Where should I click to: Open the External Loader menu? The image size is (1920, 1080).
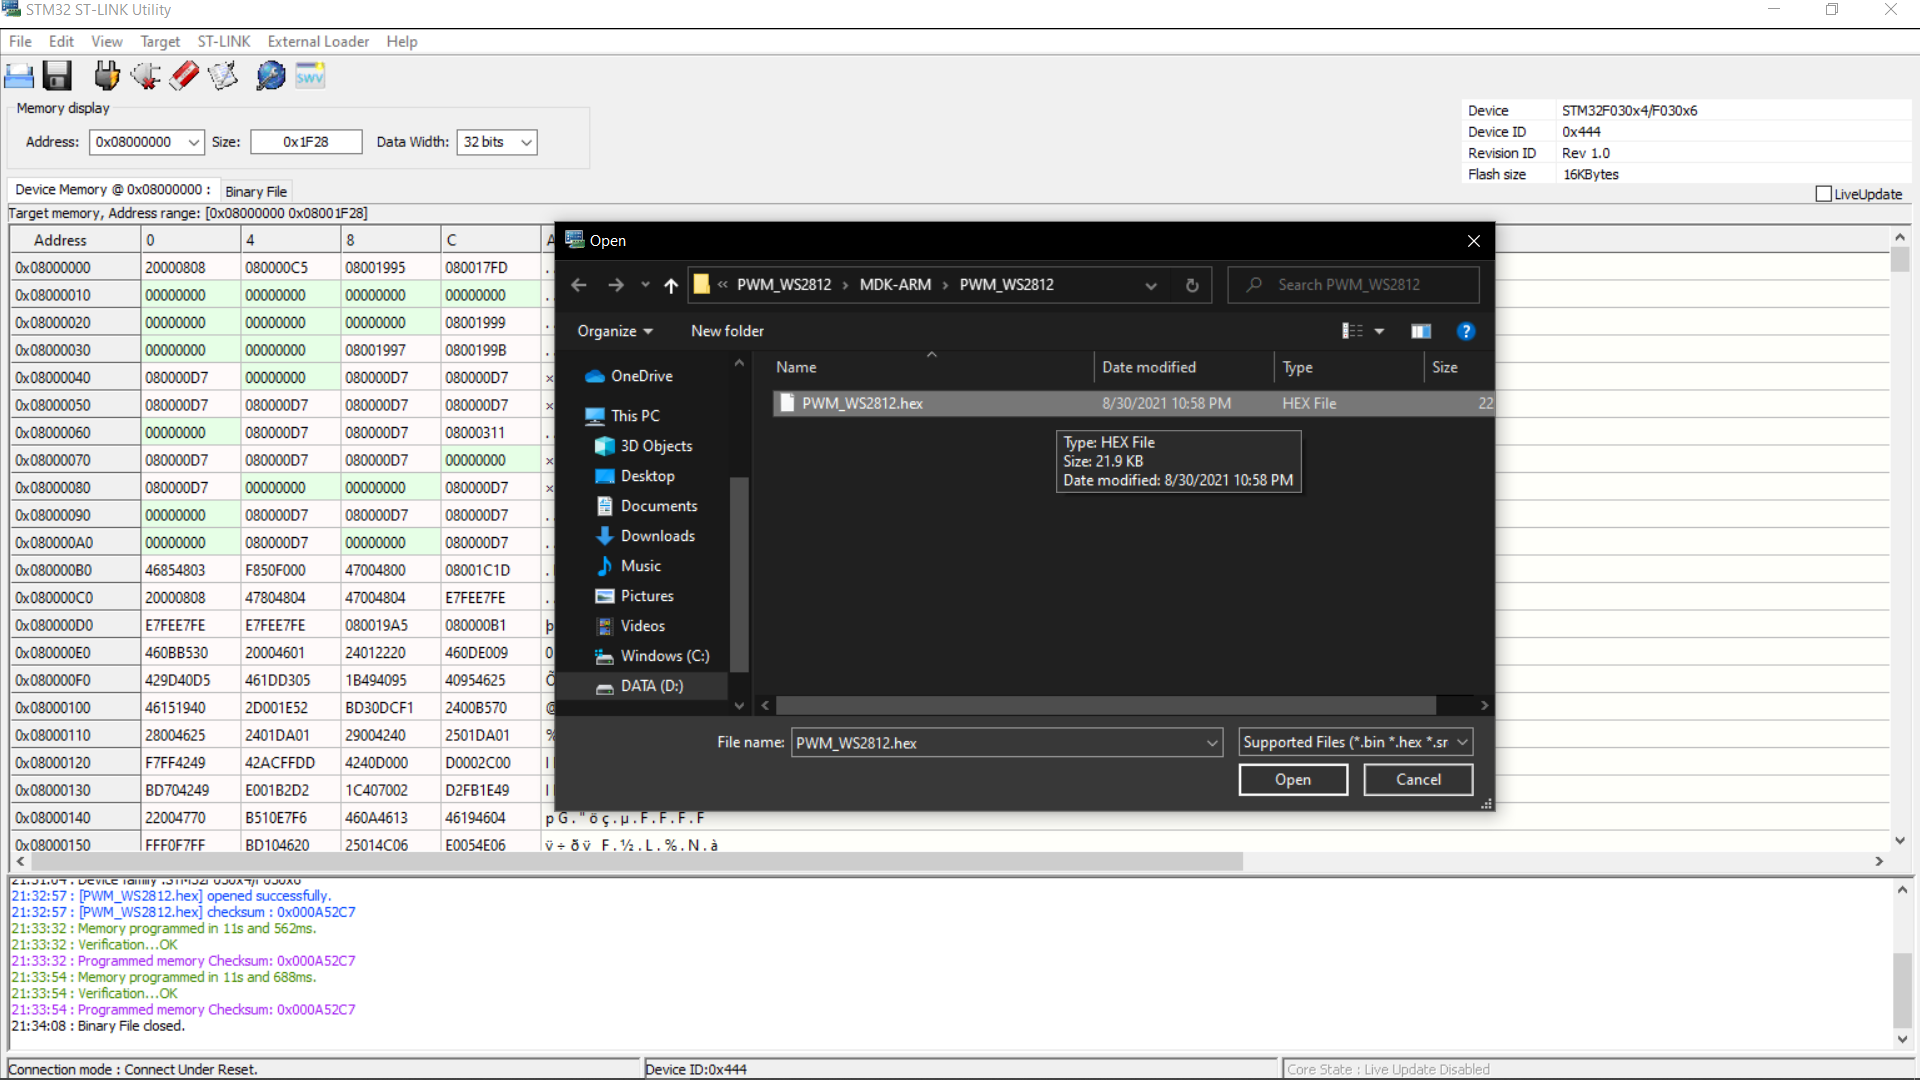[x=318, y=42]
